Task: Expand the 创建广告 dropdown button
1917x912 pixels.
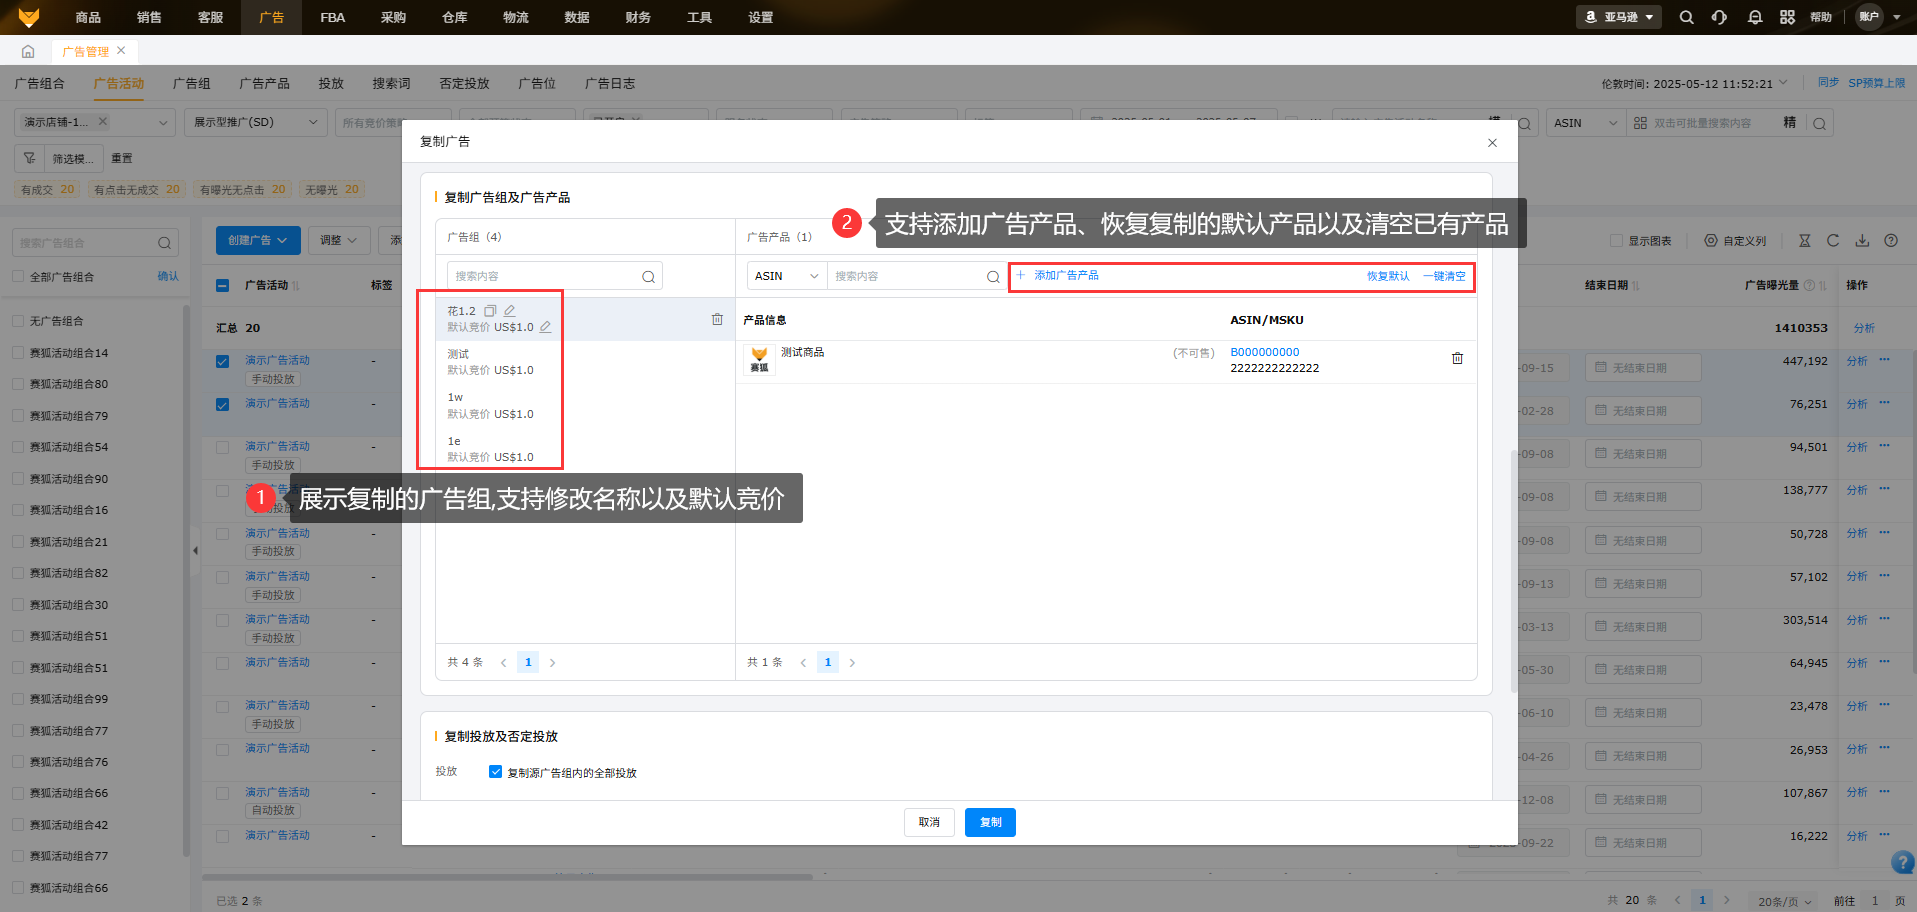Action: [258, 240]
